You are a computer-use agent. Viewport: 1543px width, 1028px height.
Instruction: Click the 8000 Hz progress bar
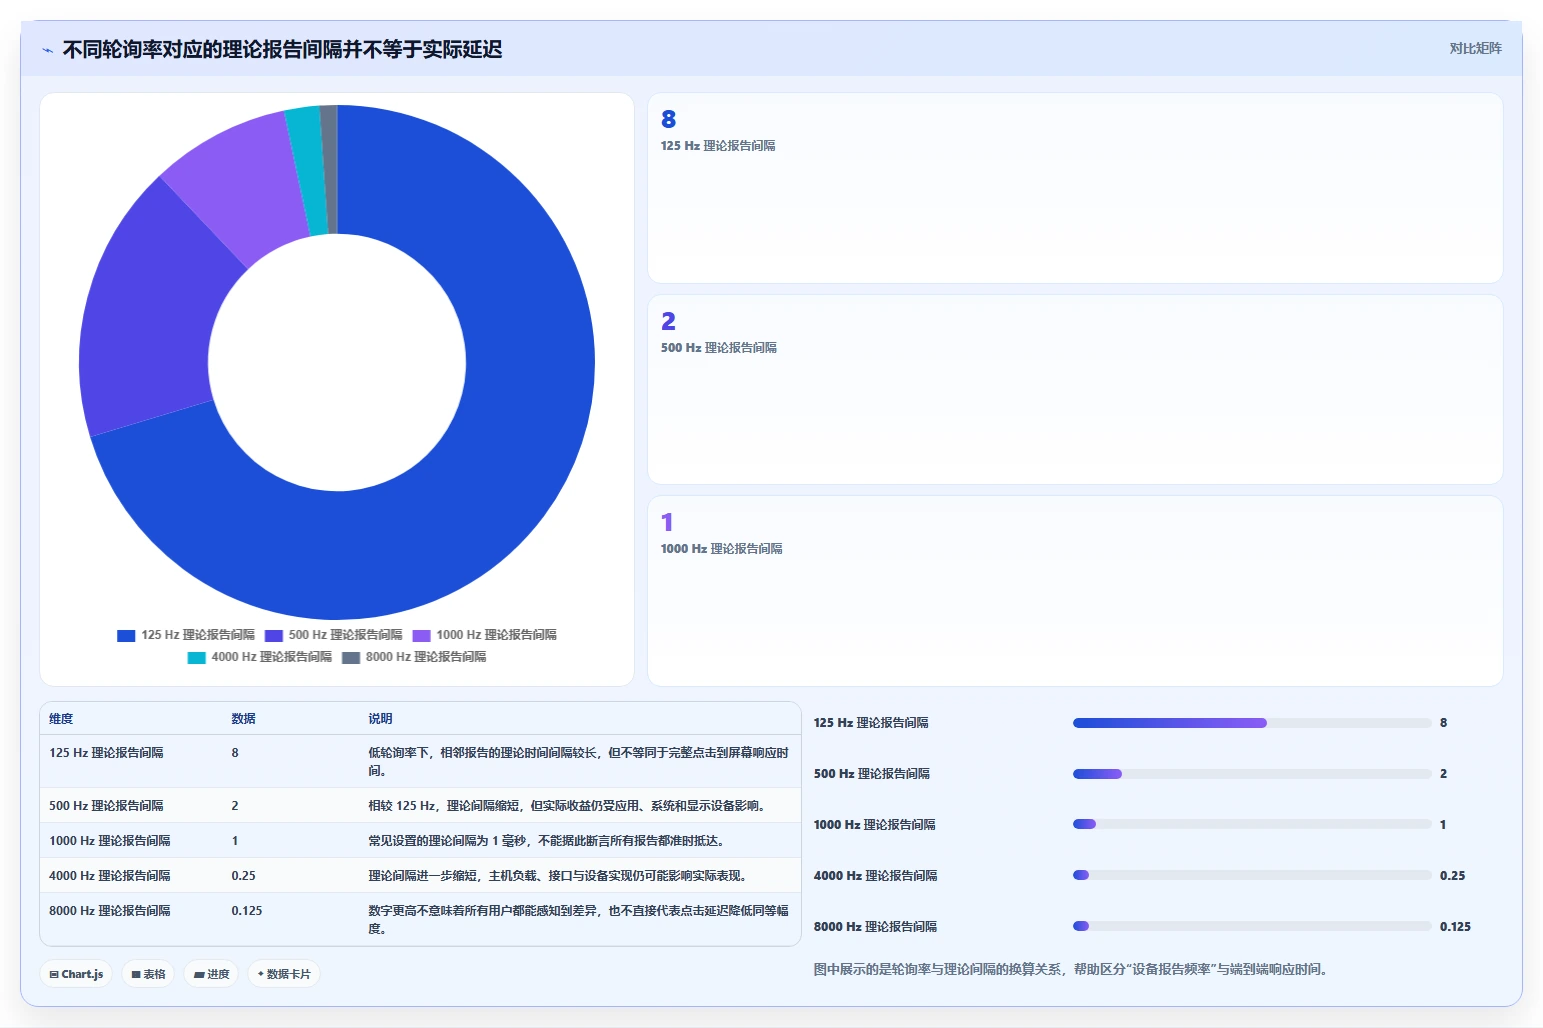(1252, 926)
